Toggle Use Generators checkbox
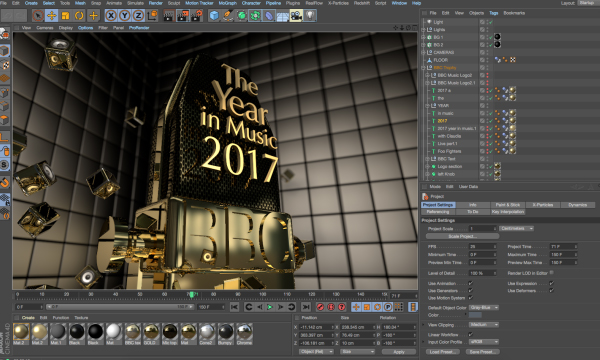 [x=471, y=291]
